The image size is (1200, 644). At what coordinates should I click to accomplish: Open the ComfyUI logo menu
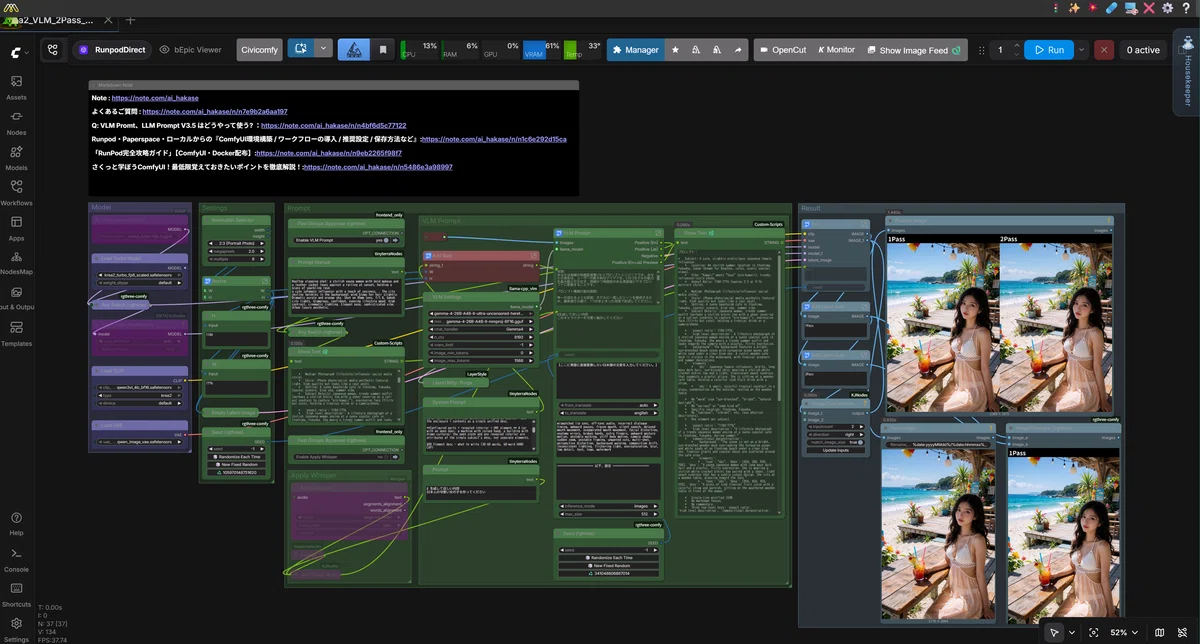point(18,50)
